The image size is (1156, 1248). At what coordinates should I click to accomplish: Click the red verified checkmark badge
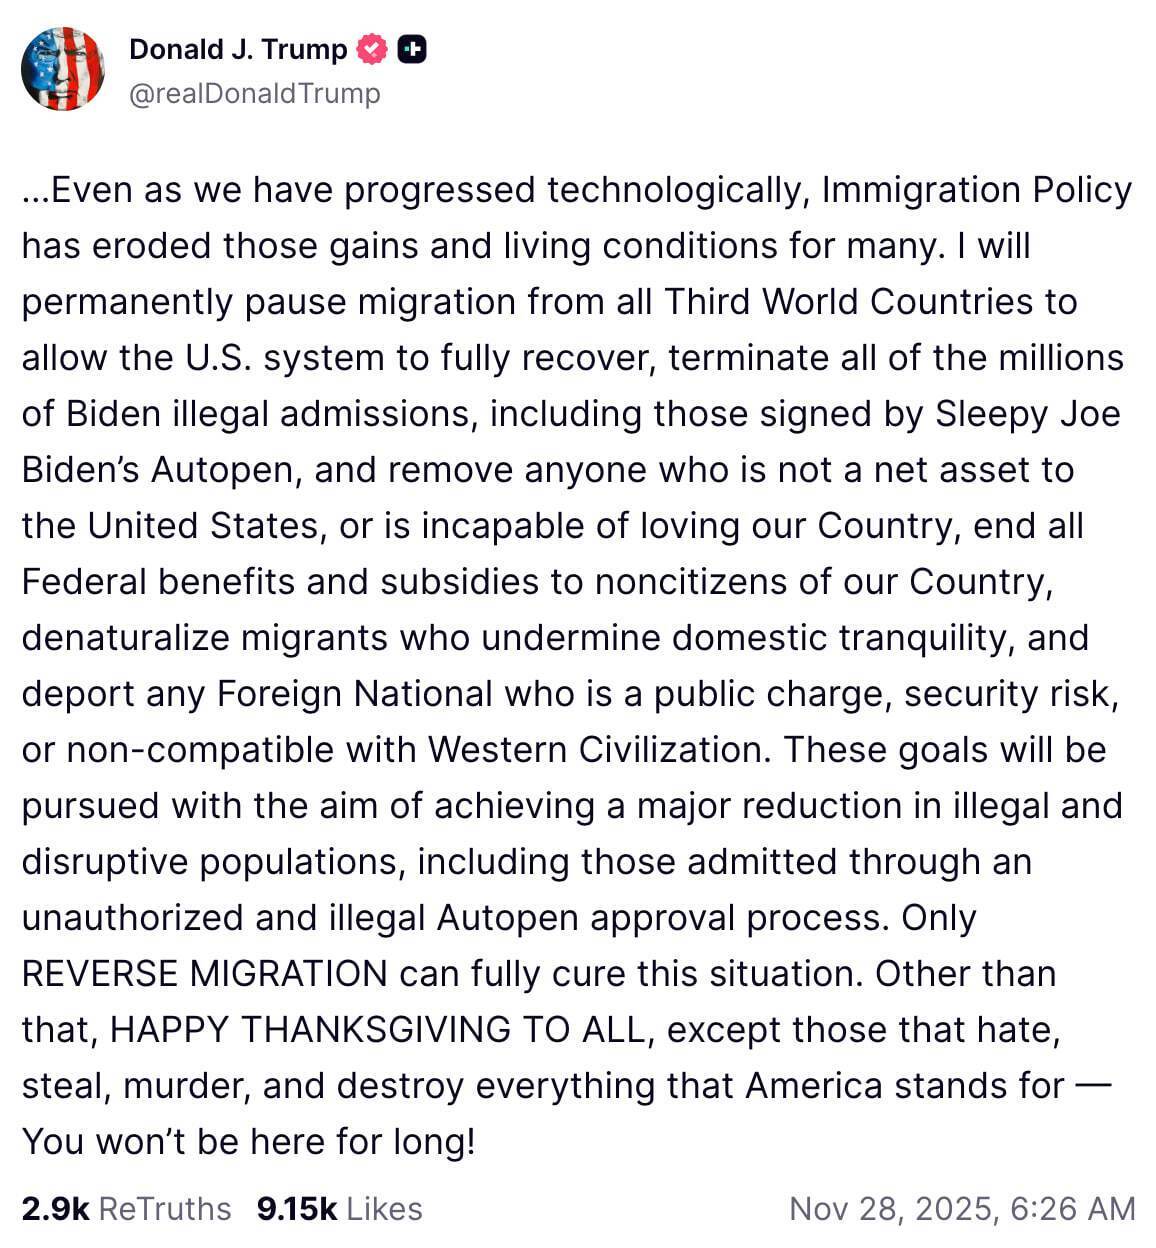coord(372,49)
